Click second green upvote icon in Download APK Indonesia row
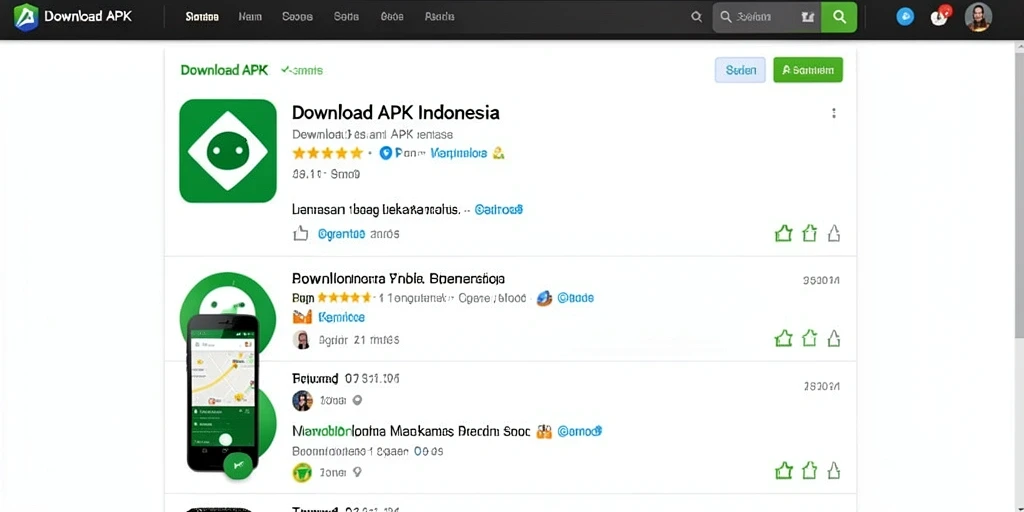The height and width of the screenshot is (512, 1024). pyautogui.click(x=809, y=233)
